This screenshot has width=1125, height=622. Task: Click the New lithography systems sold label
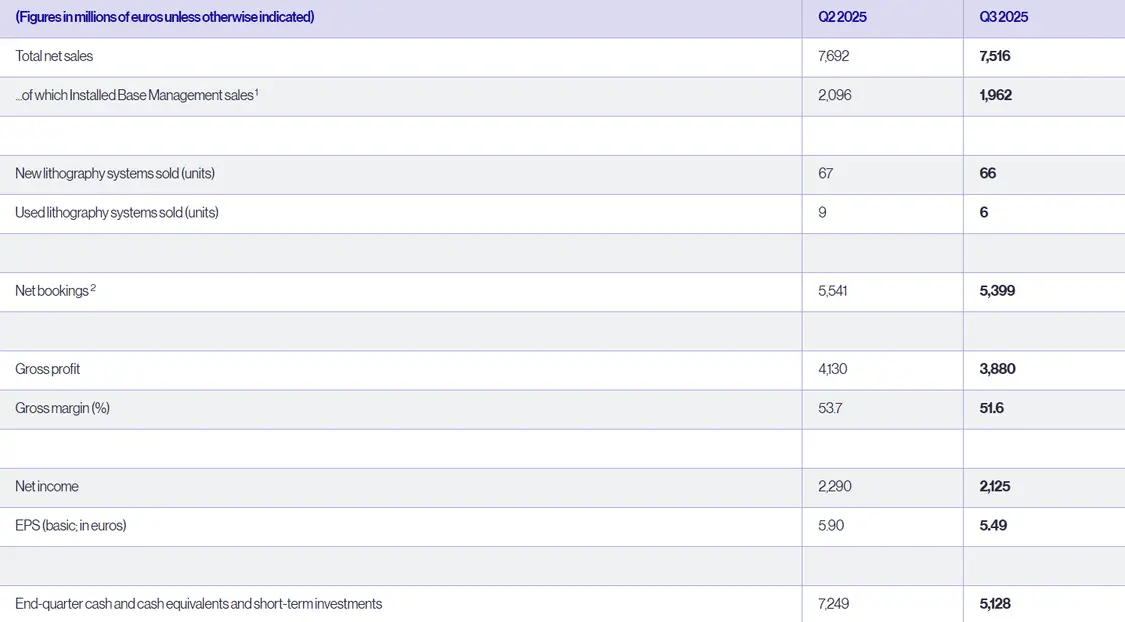pos(115,173)
